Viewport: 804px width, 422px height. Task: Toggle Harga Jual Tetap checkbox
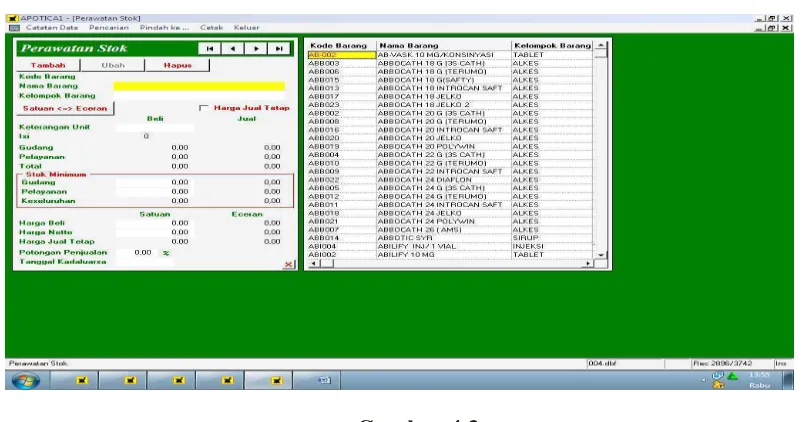click(204, 108)
